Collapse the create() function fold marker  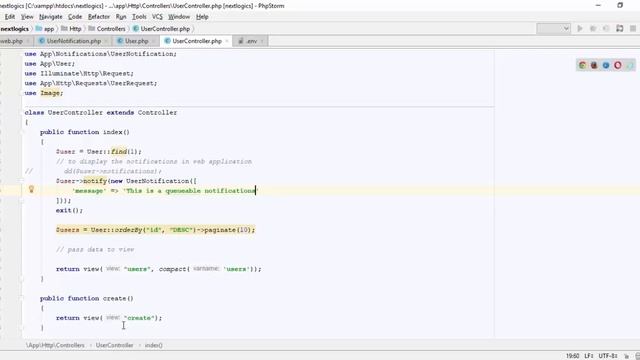[x=23, y=298]
